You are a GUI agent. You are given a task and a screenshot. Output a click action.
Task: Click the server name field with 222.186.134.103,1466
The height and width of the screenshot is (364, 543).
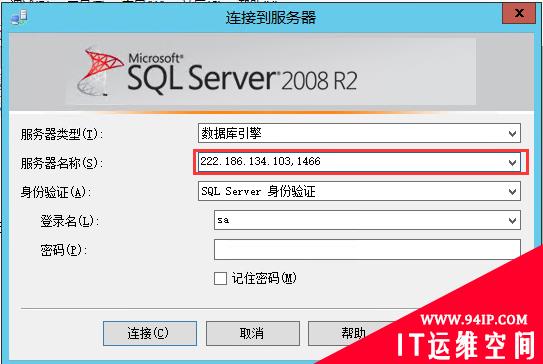(359, 162)
